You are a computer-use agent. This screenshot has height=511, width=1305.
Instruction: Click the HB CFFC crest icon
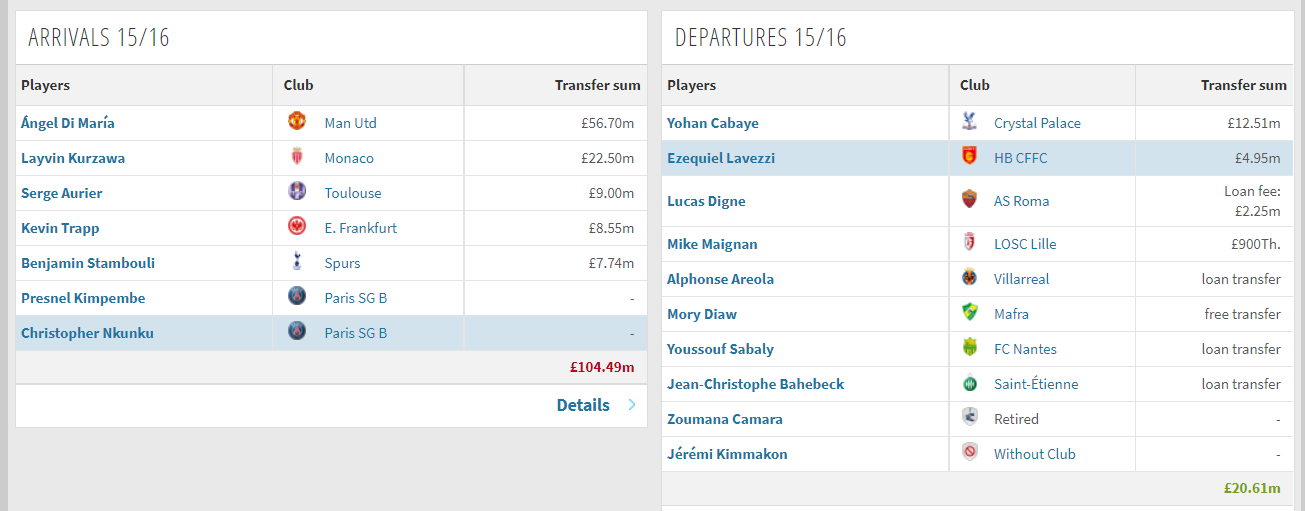[x=968, y=157]
